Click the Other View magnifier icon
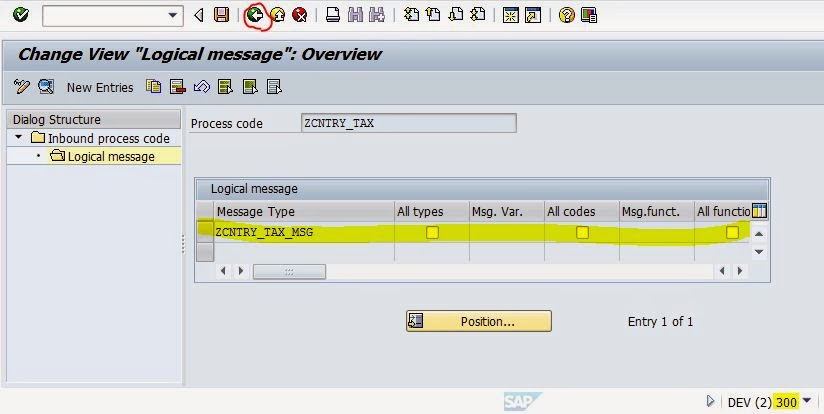Image resolution: width=824 pixels, height=414 pixels. click(46, 86)
